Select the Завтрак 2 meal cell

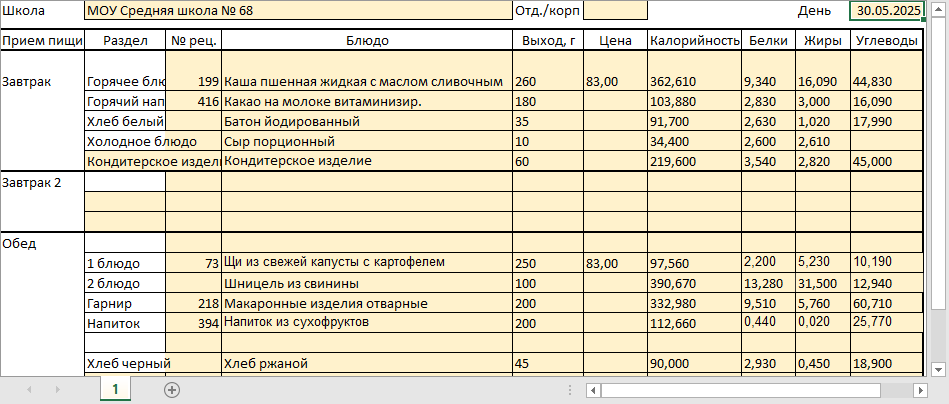point(42,183)
